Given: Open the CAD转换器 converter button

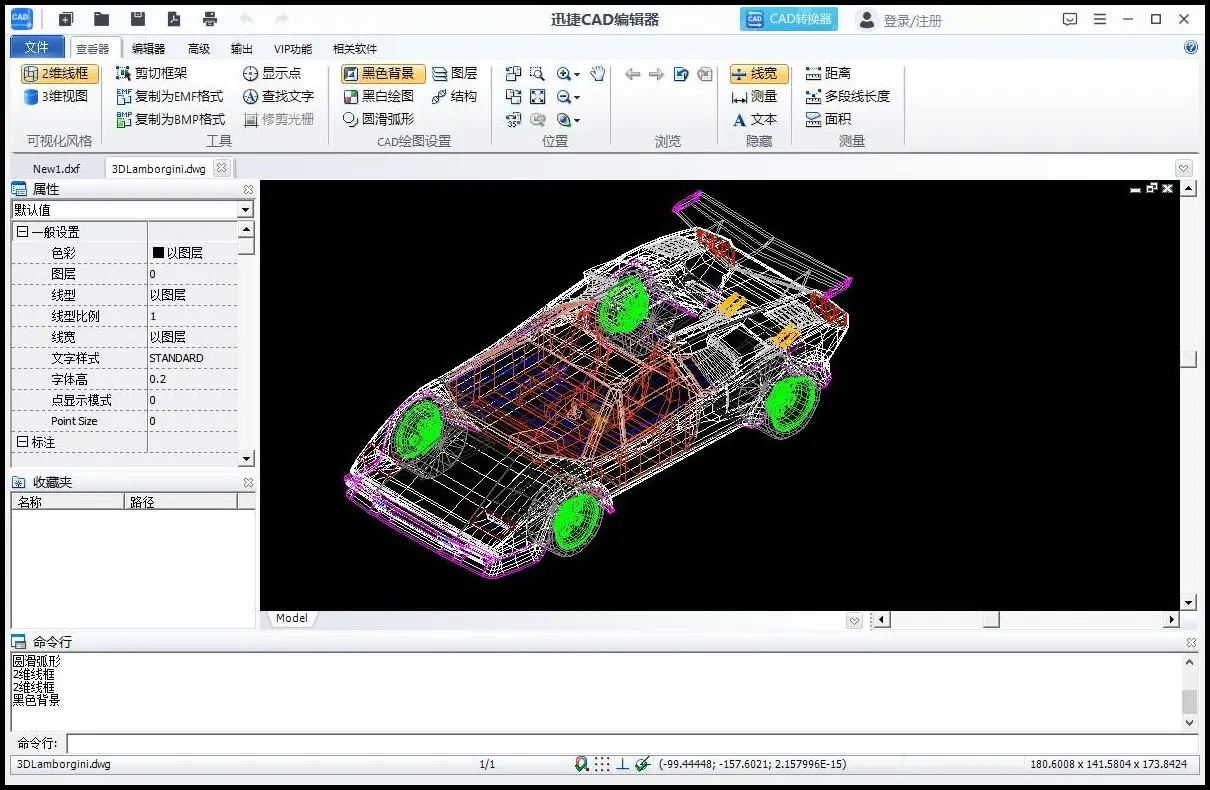Looking at the screenshot, I should click(x=789, y=19).
